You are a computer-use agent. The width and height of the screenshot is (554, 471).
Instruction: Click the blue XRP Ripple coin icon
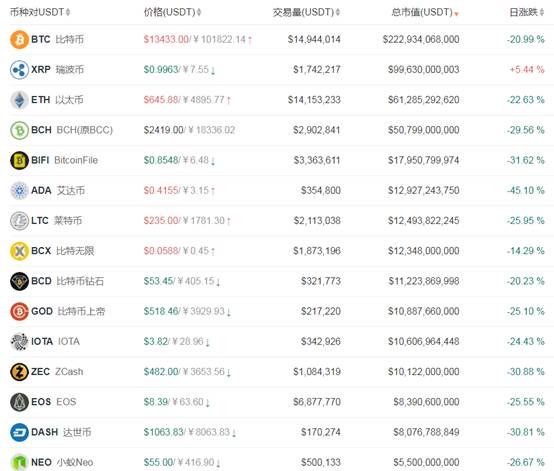click(19, 70)
